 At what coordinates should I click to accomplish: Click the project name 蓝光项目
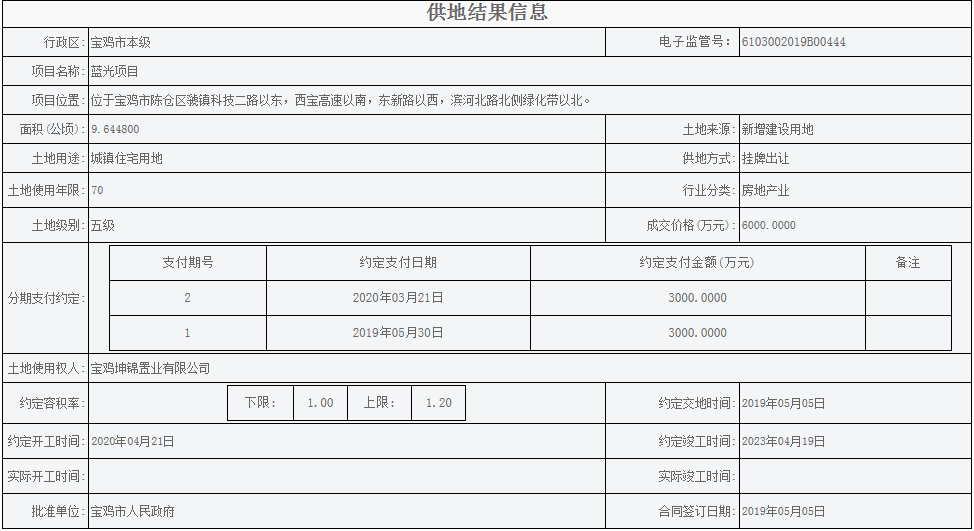click(115, 72)
